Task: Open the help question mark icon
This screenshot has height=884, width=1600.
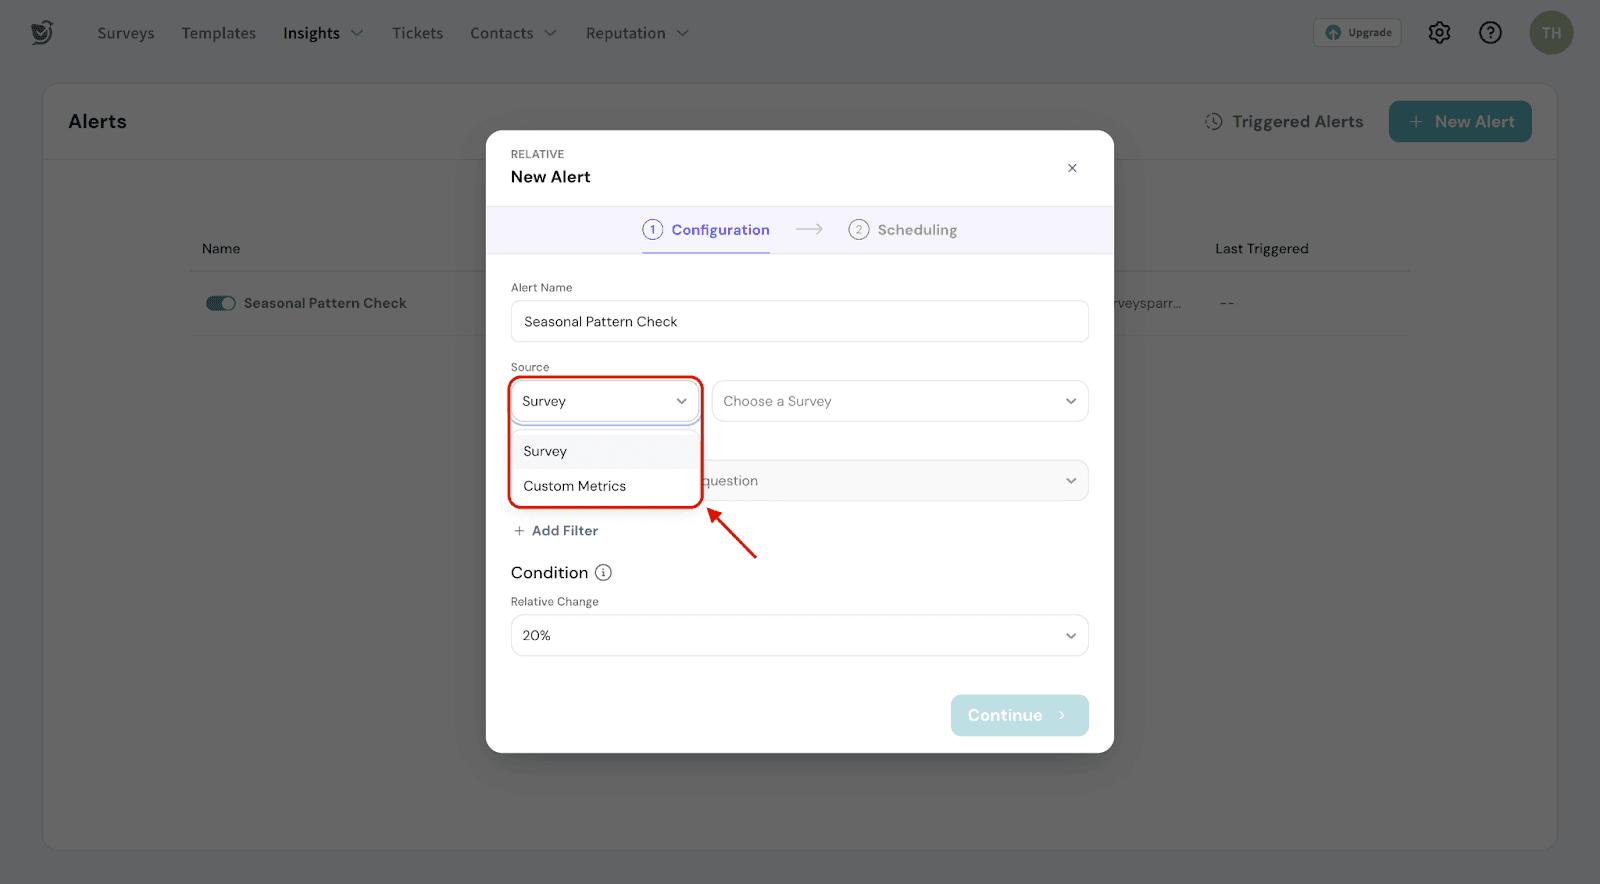Action: [1490, 33]
